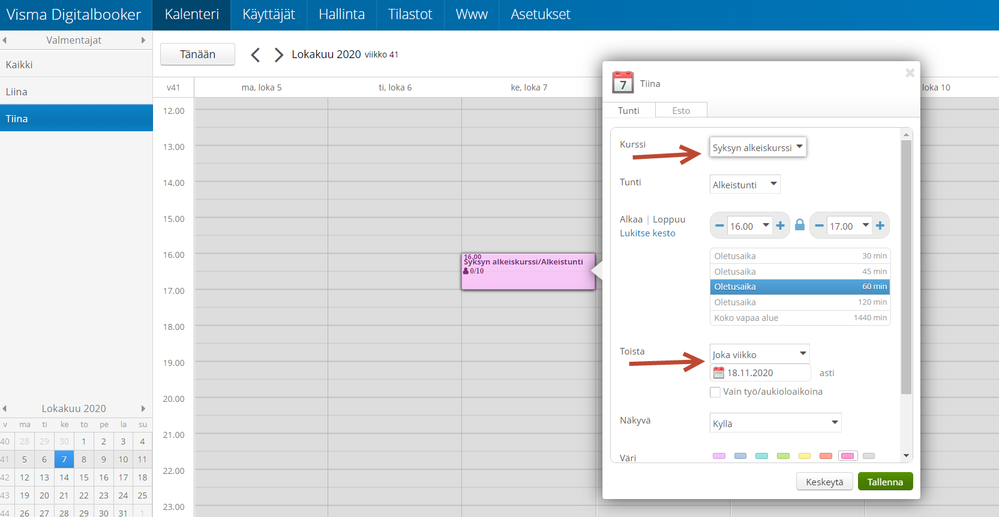Open the Tunti dropdown Alkeistunti

745,184
